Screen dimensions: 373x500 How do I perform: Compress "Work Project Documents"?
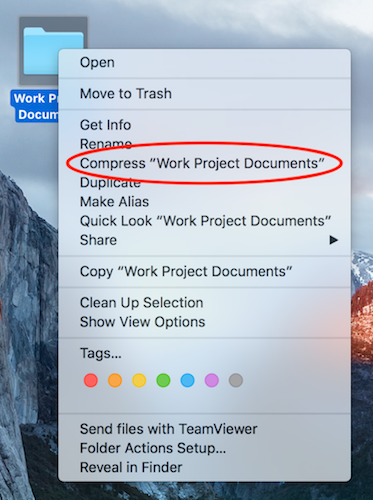[204, 163]
